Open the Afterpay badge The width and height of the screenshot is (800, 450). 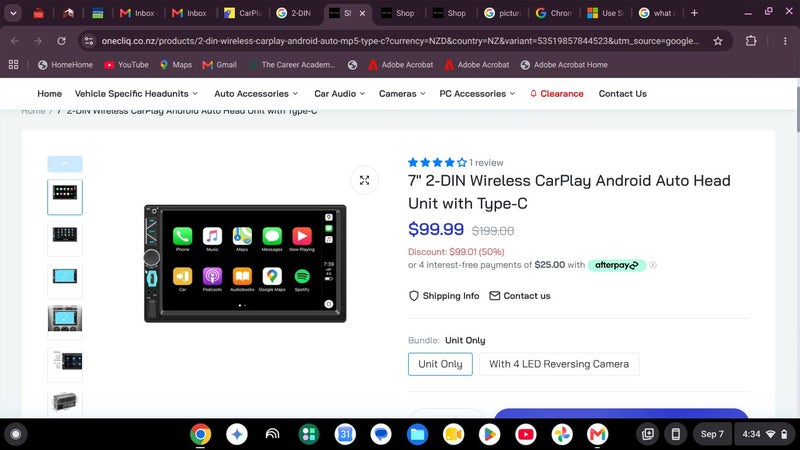pyautogui.click(x=616, y=265)
